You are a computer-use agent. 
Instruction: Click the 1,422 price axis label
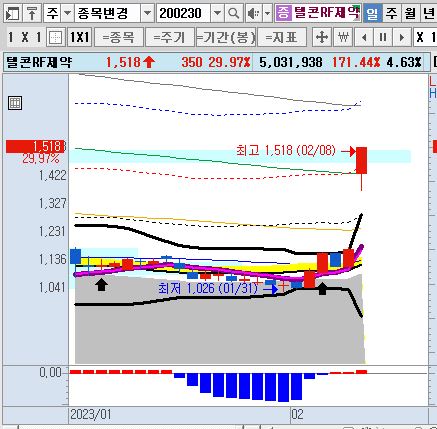click(53, 175)
